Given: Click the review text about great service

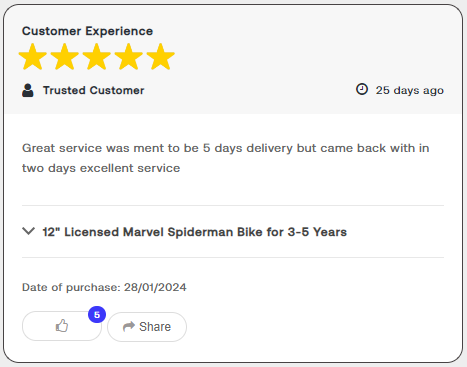Looking at the screenshot, I should [226, 158].
